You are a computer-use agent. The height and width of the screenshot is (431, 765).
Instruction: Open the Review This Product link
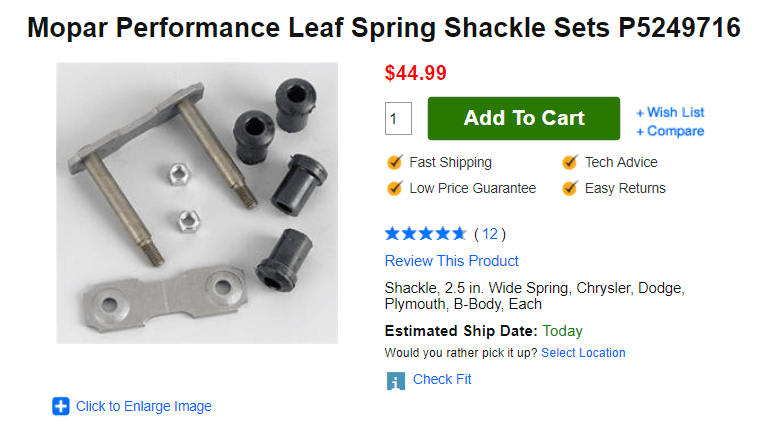pos(451,261)
